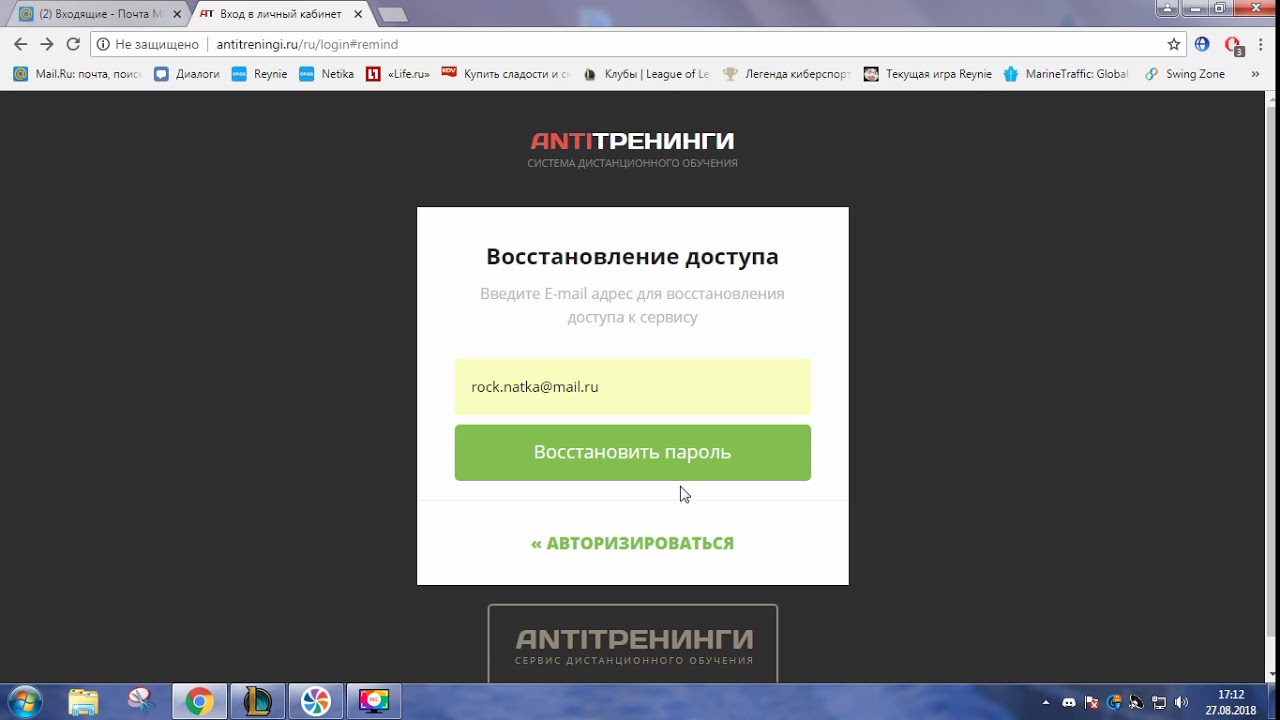Image resolution: width=1280 pixels, height=720 pixels.
Task: Click the browser forward arrow
Action: click(x=47, y=44)
